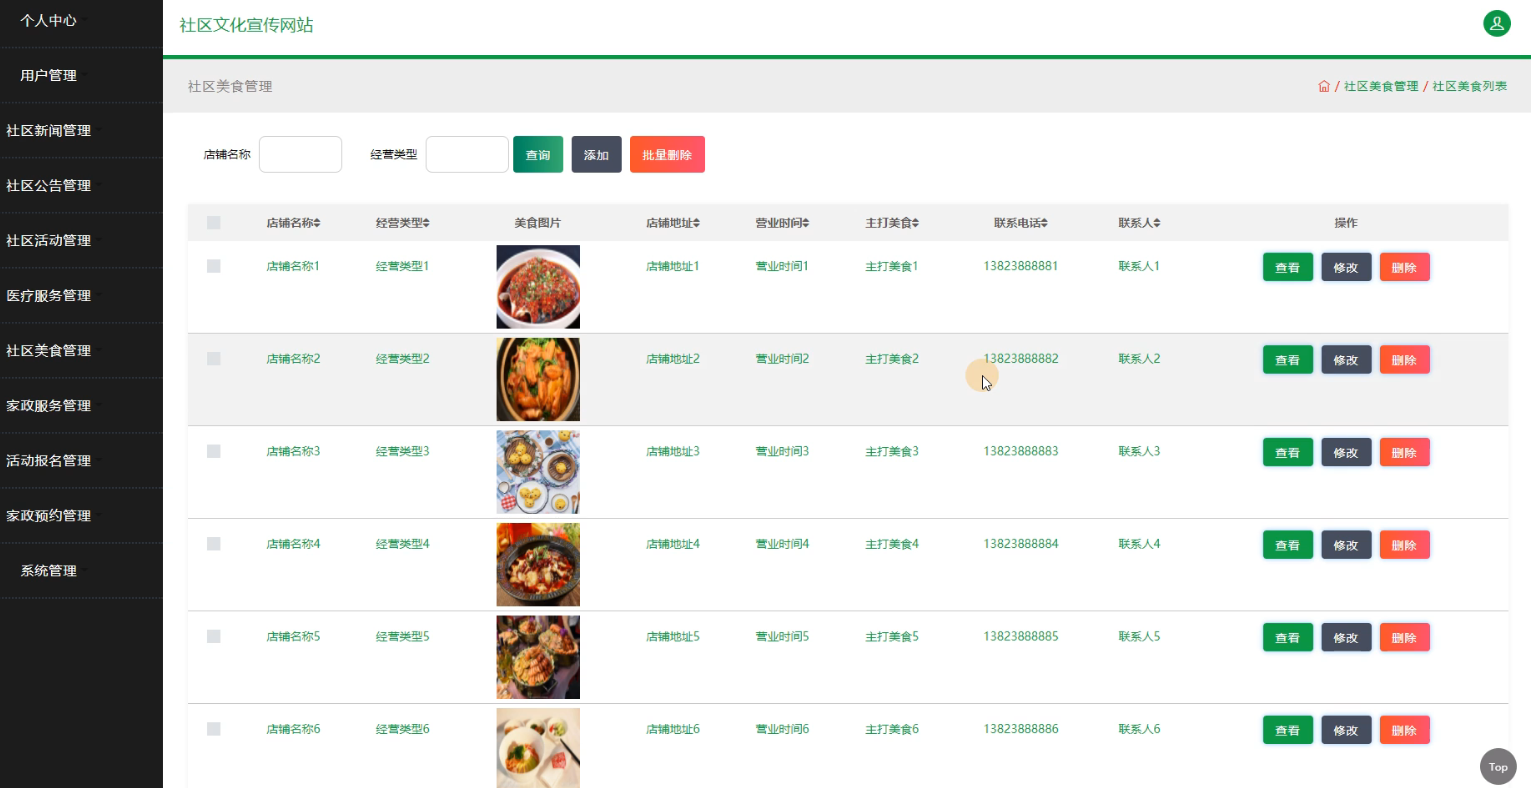Open 家政服务管理 in sidebar
Viewport: 1531px width, 788px height.
pyautogui.click(x=81, y=406)
